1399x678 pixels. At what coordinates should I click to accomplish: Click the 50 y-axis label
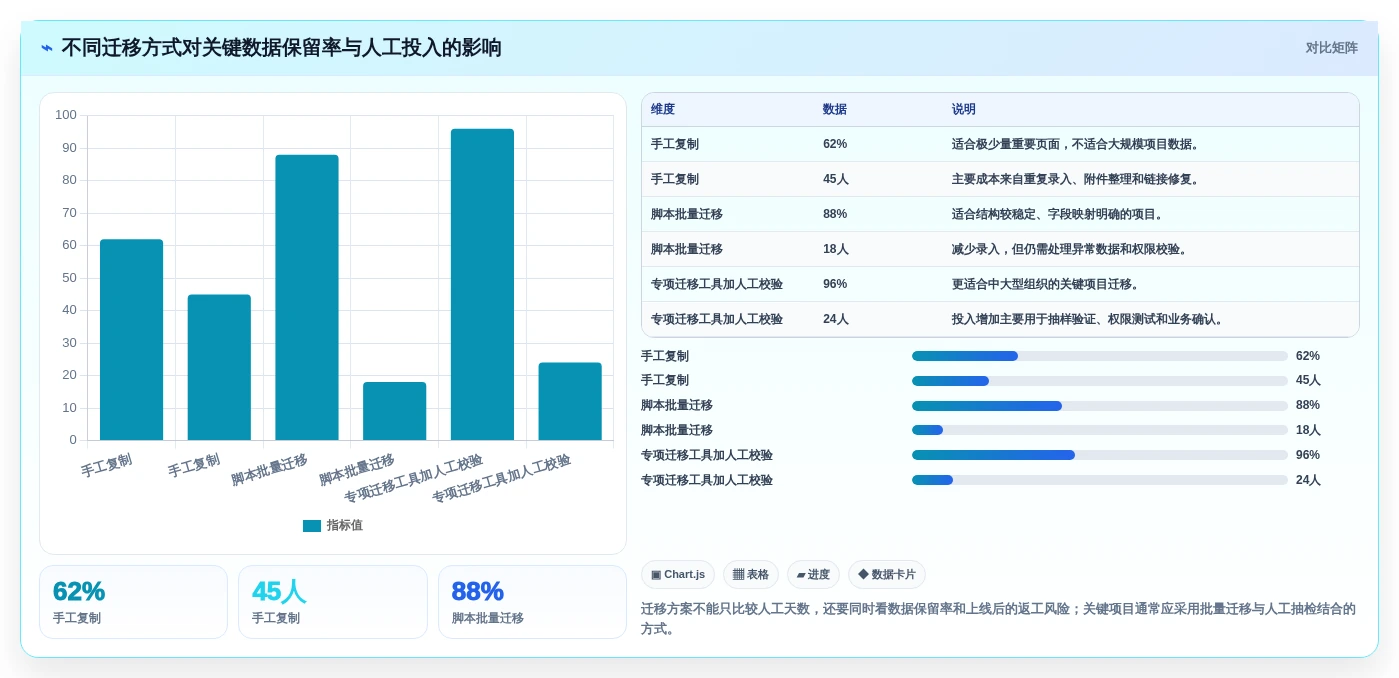pos(70,278)
